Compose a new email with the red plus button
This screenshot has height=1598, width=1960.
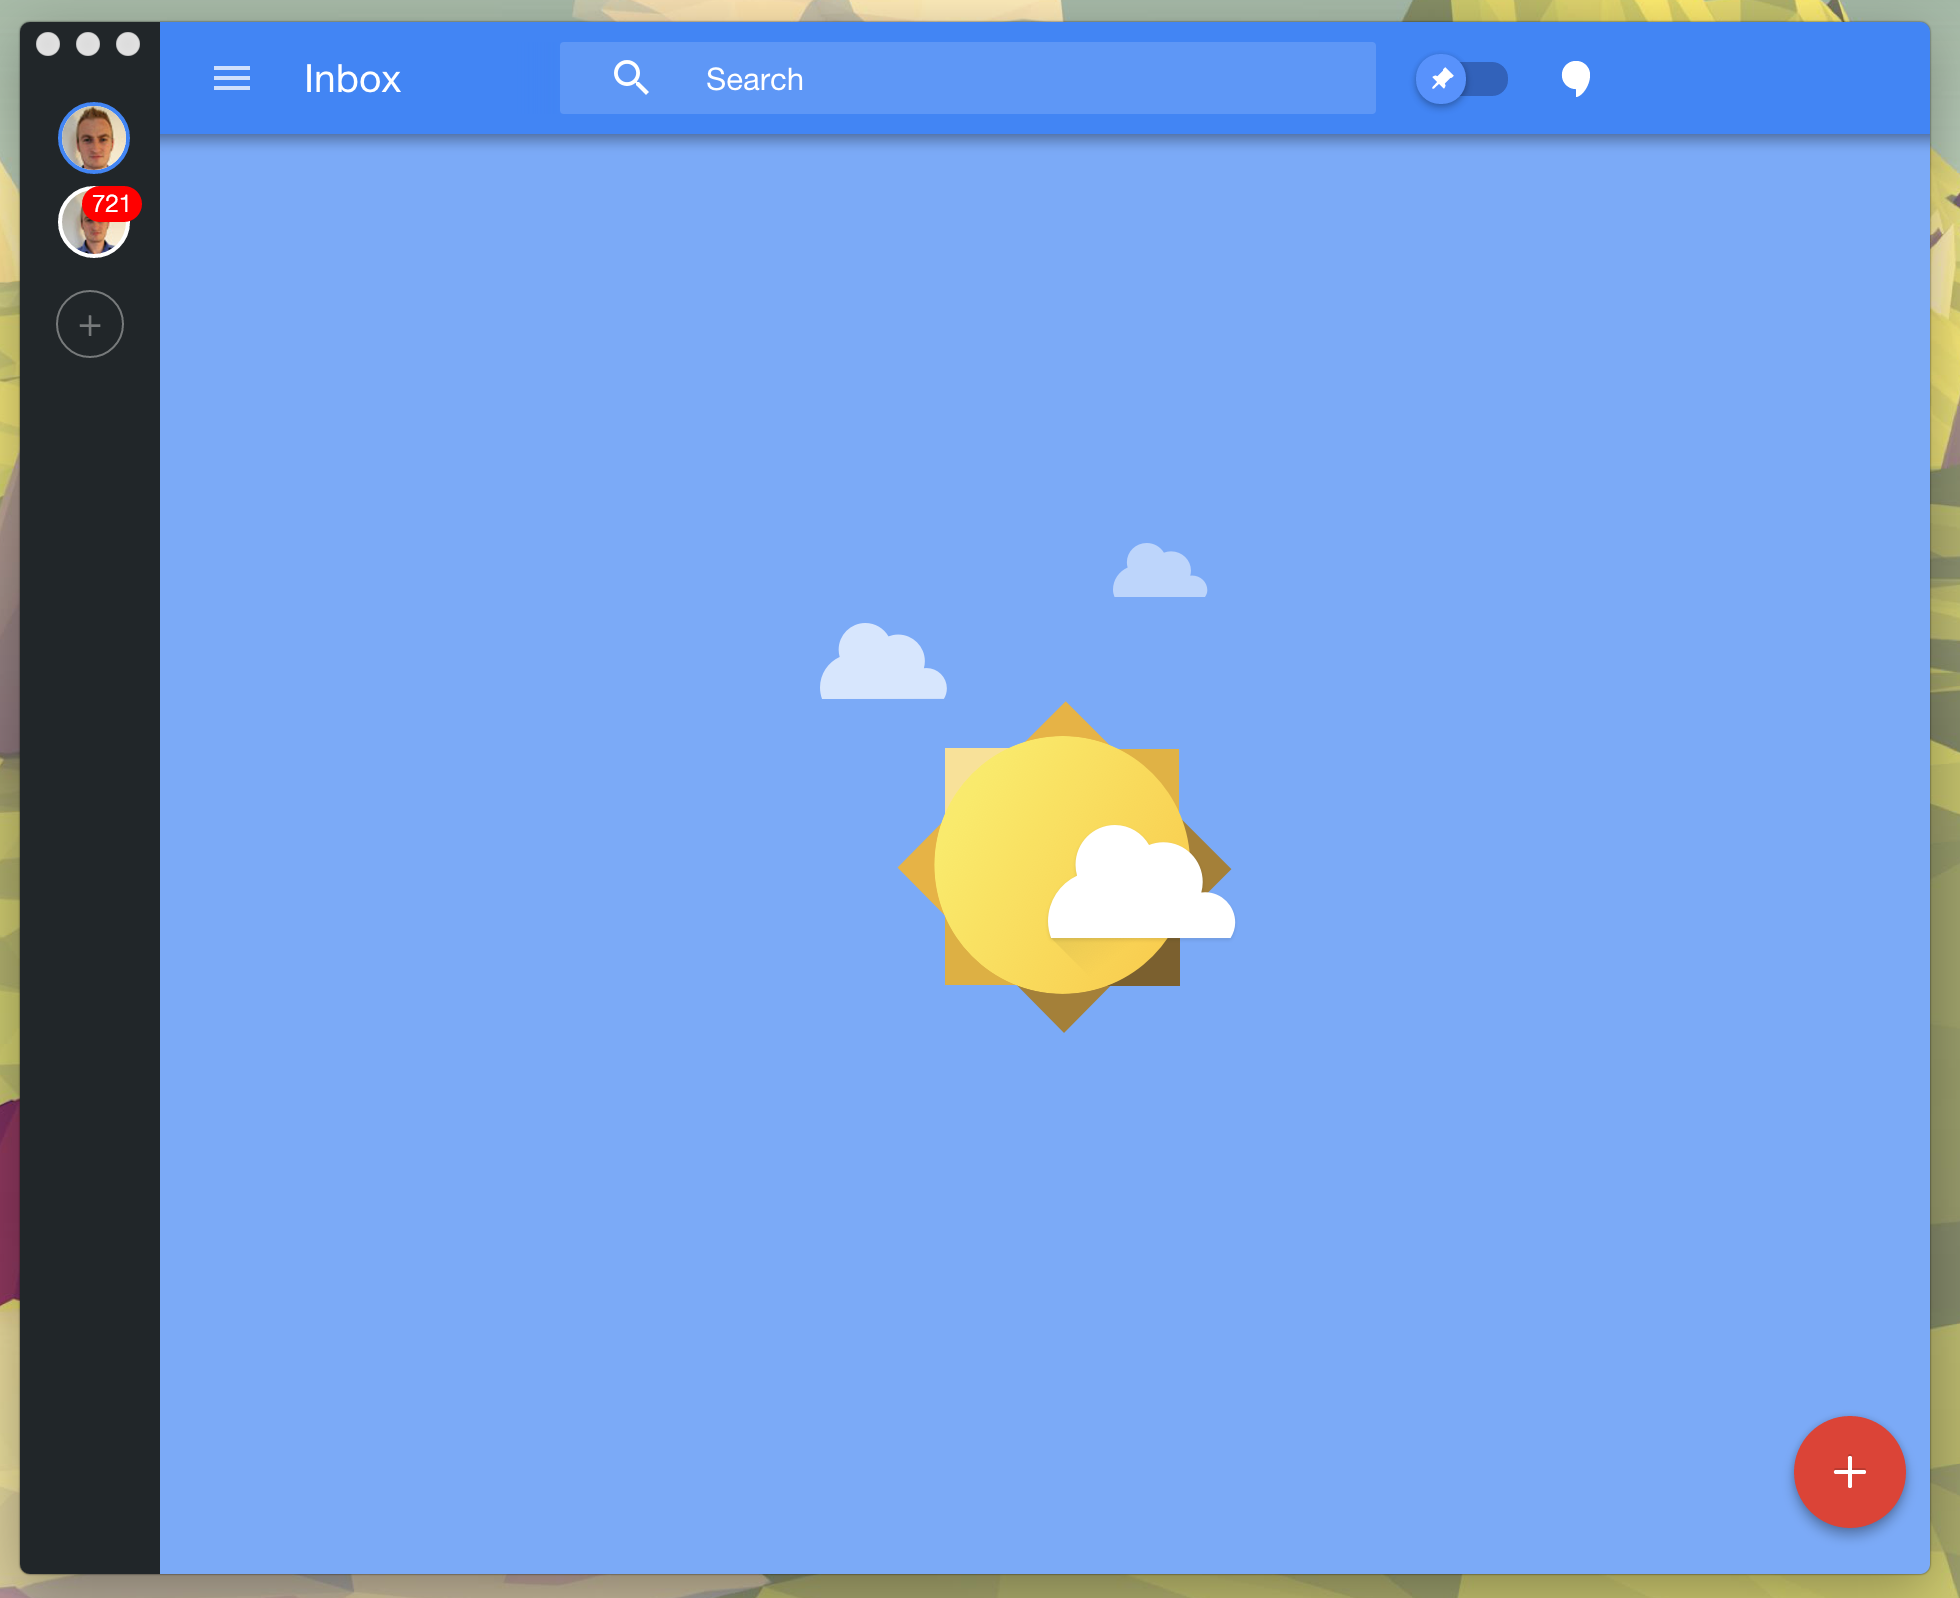(x=1849, y=1472)
